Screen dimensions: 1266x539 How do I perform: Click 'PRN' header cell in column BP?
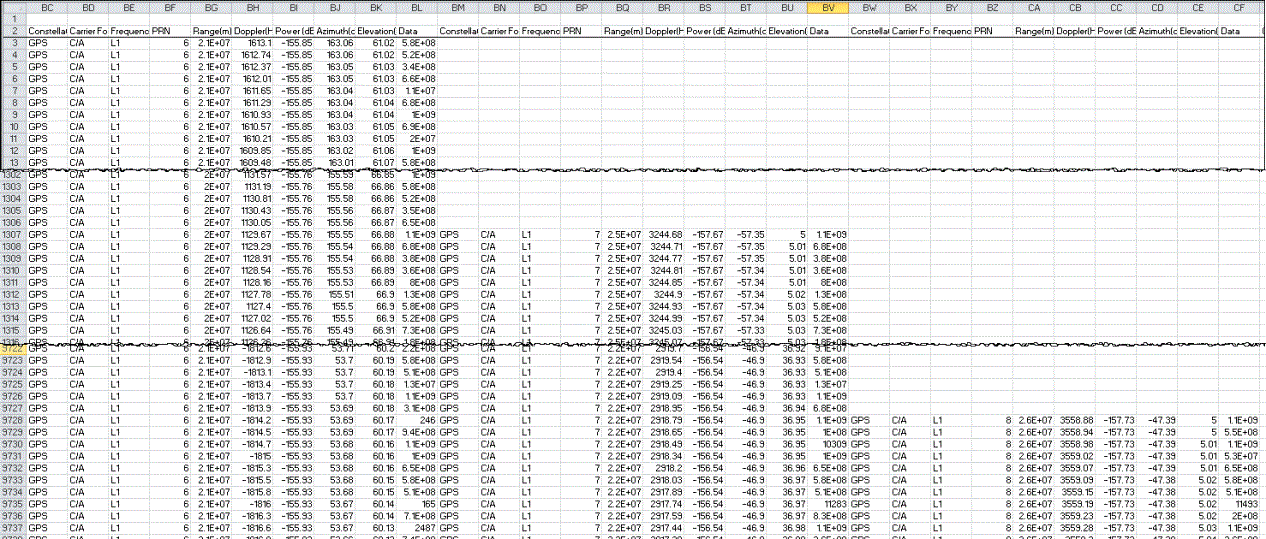click(580, 31)
